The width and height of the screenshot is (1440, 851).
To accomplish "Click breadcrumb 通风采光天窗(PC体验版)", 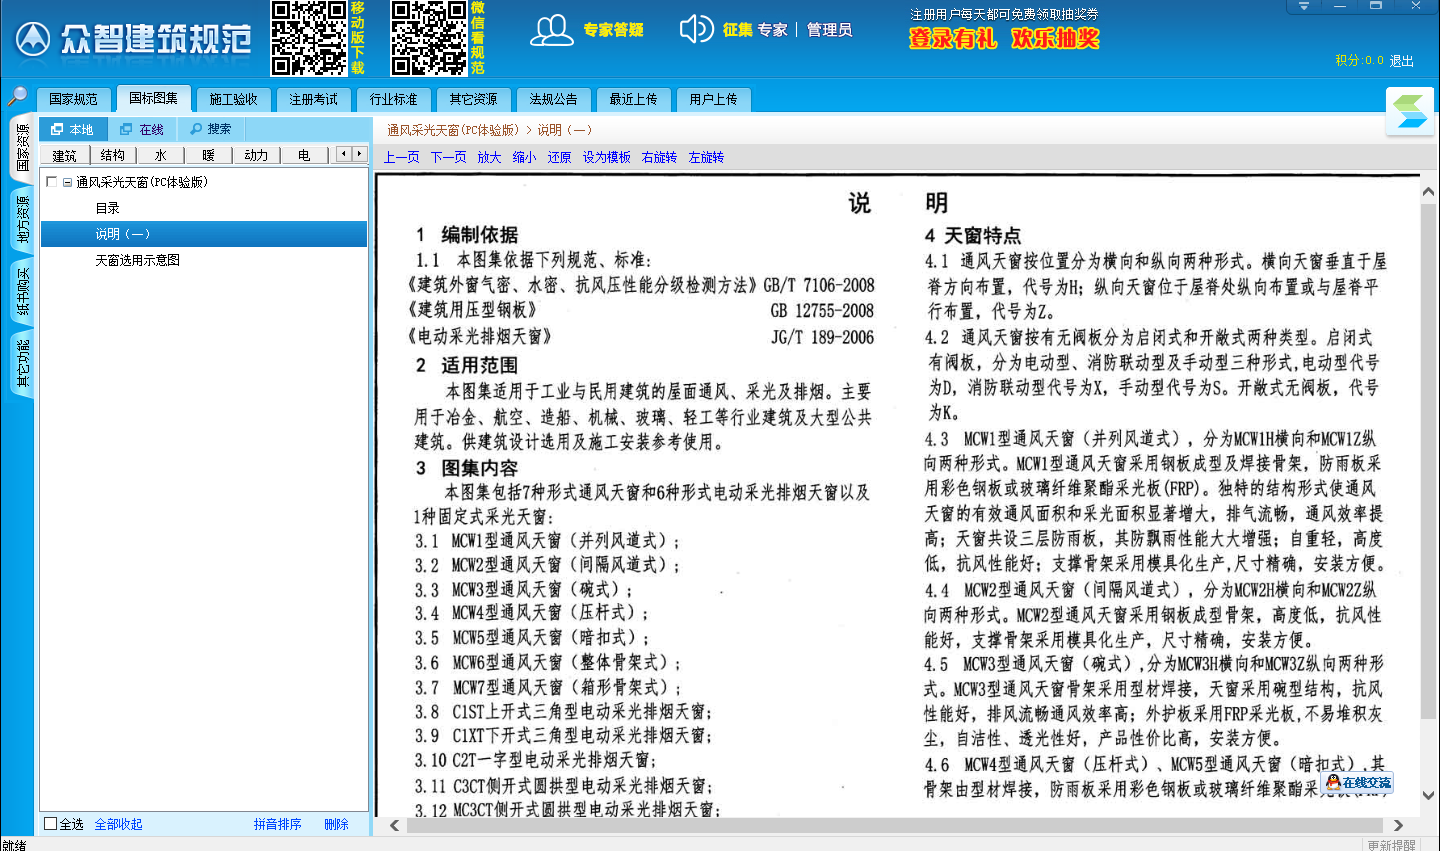I will tap(453, 130).
